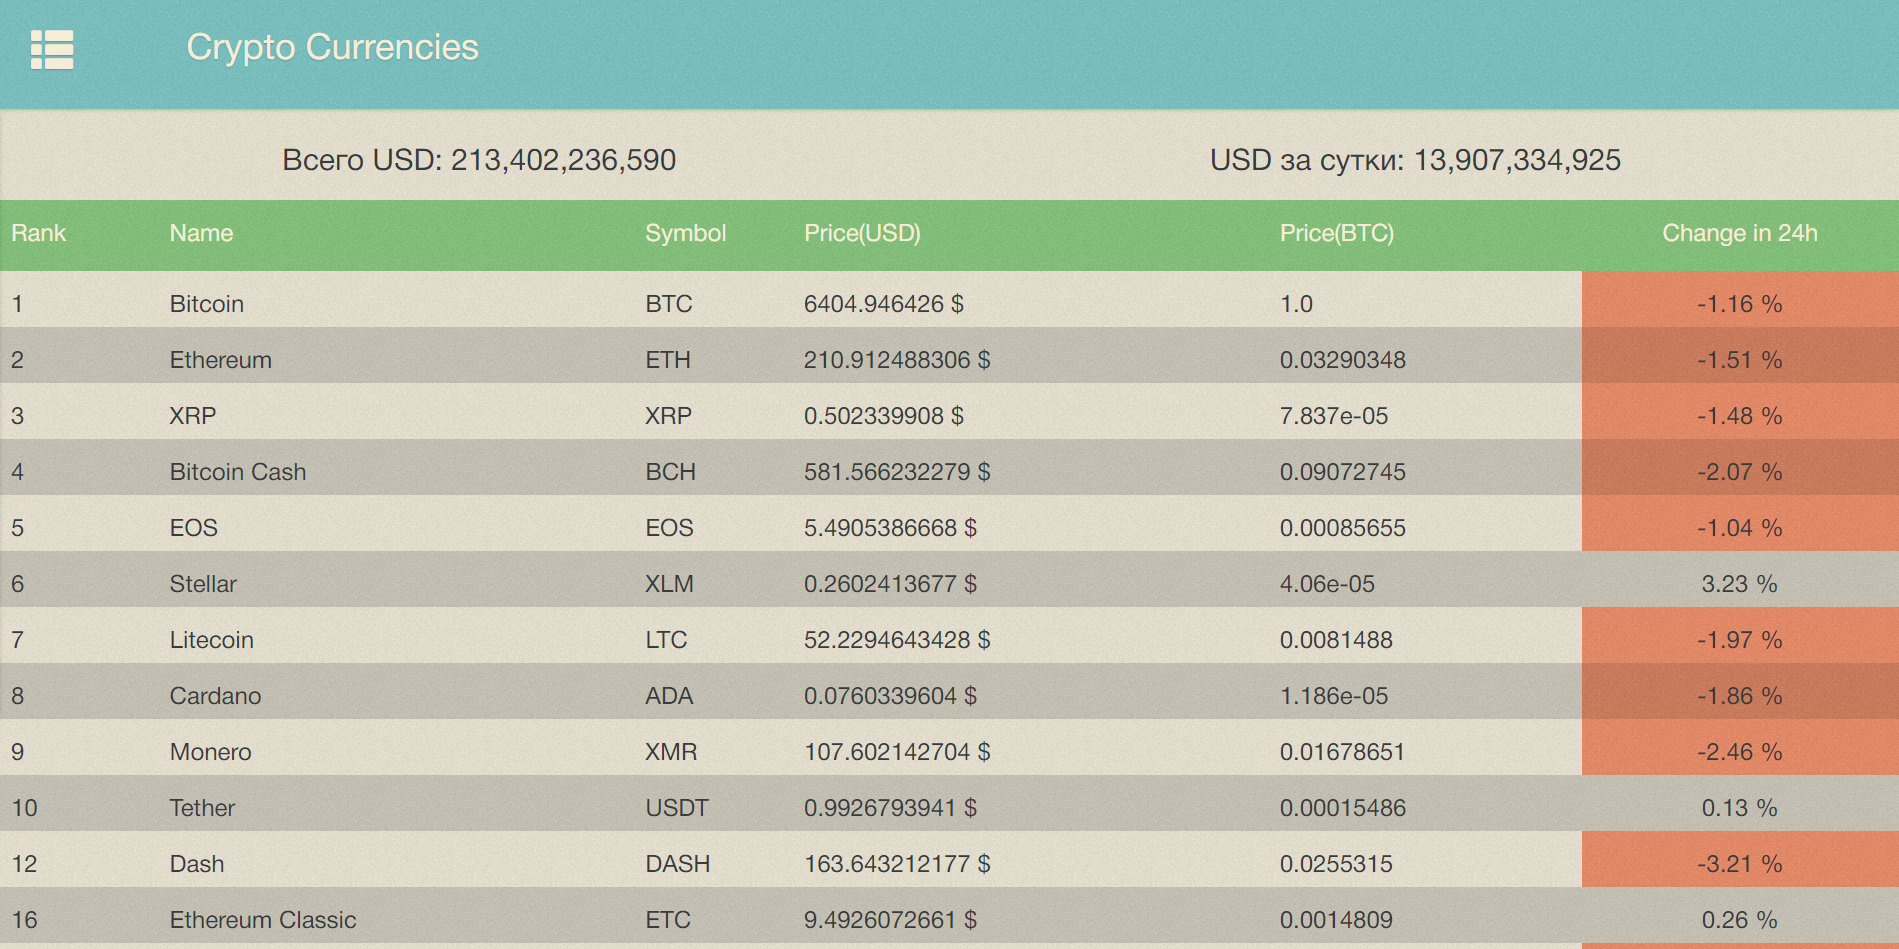Image resolution: width=1899 pixels, height=949 pixels.
Task: Click the Bitcoin Cash name
Action: (238, 472)
